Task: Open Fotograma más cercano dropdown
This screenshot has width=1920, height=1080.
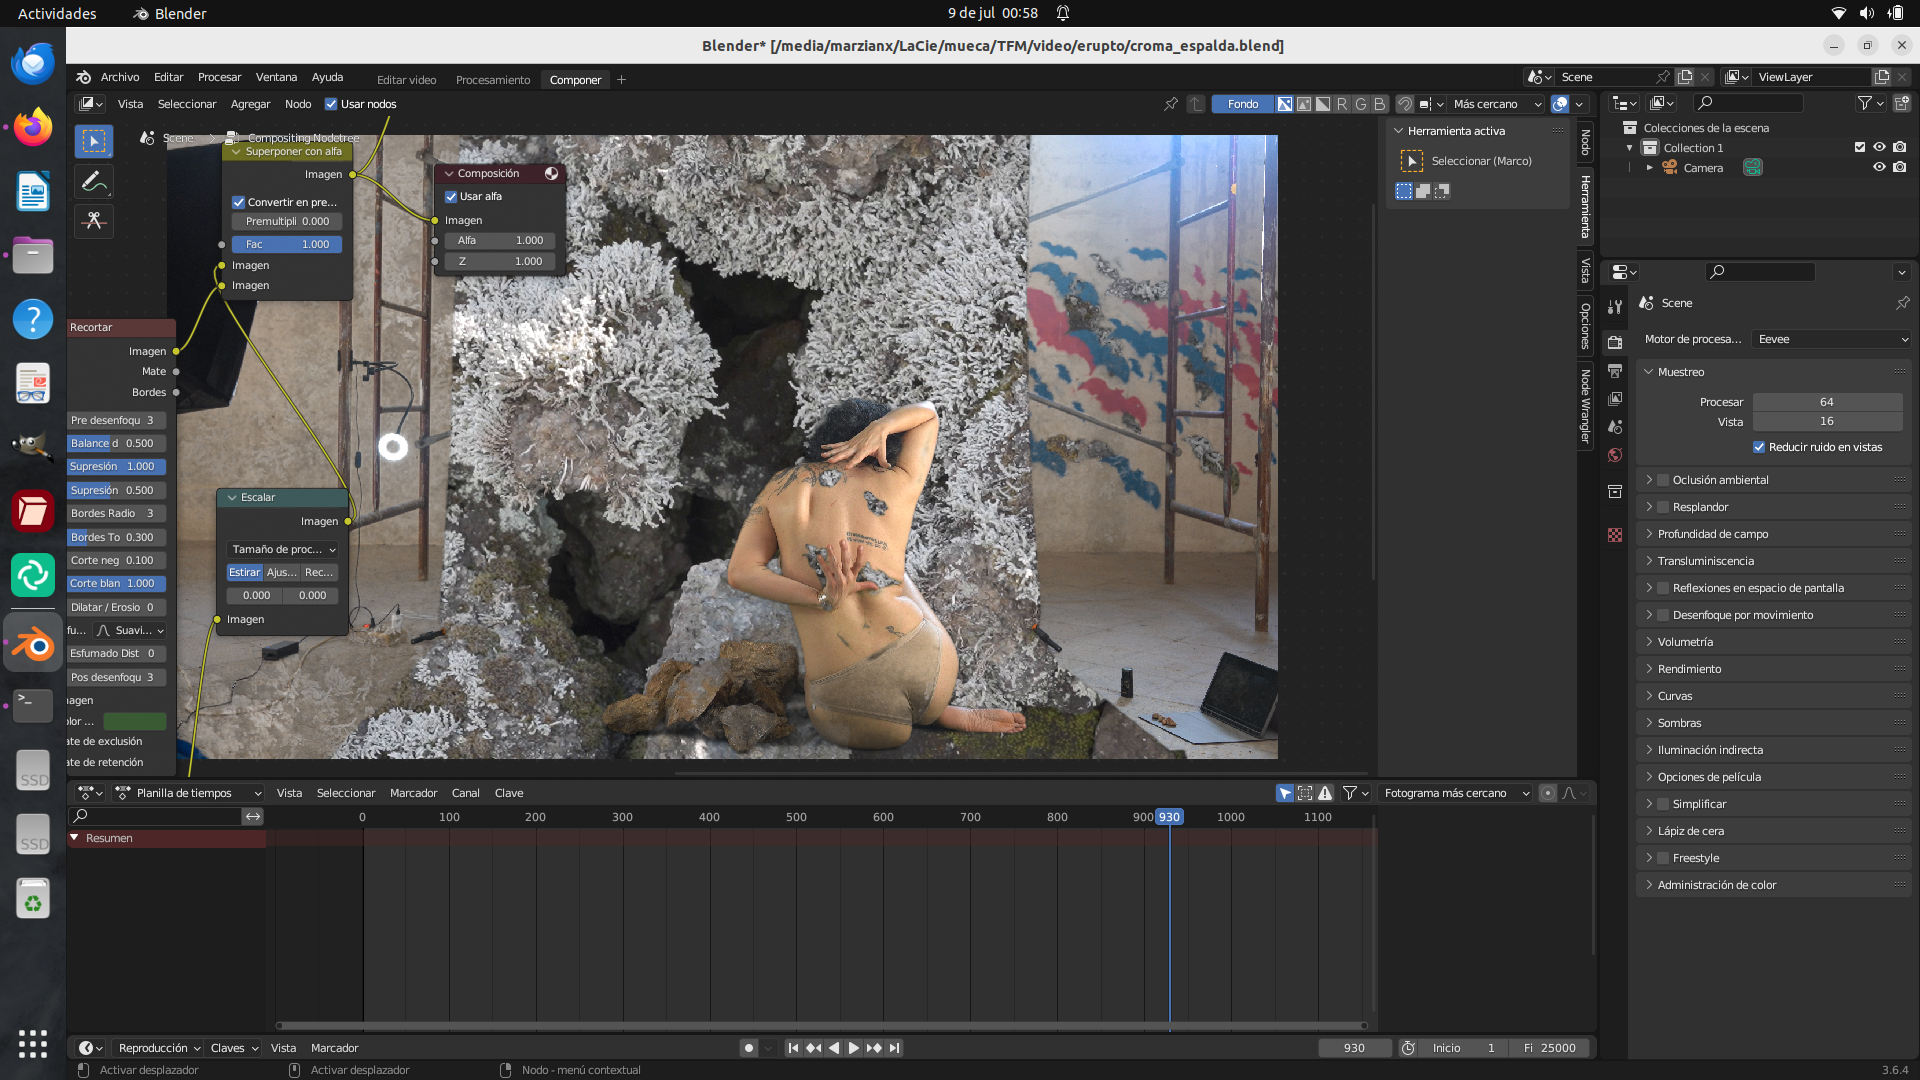Action: (x=1455, y=793)
